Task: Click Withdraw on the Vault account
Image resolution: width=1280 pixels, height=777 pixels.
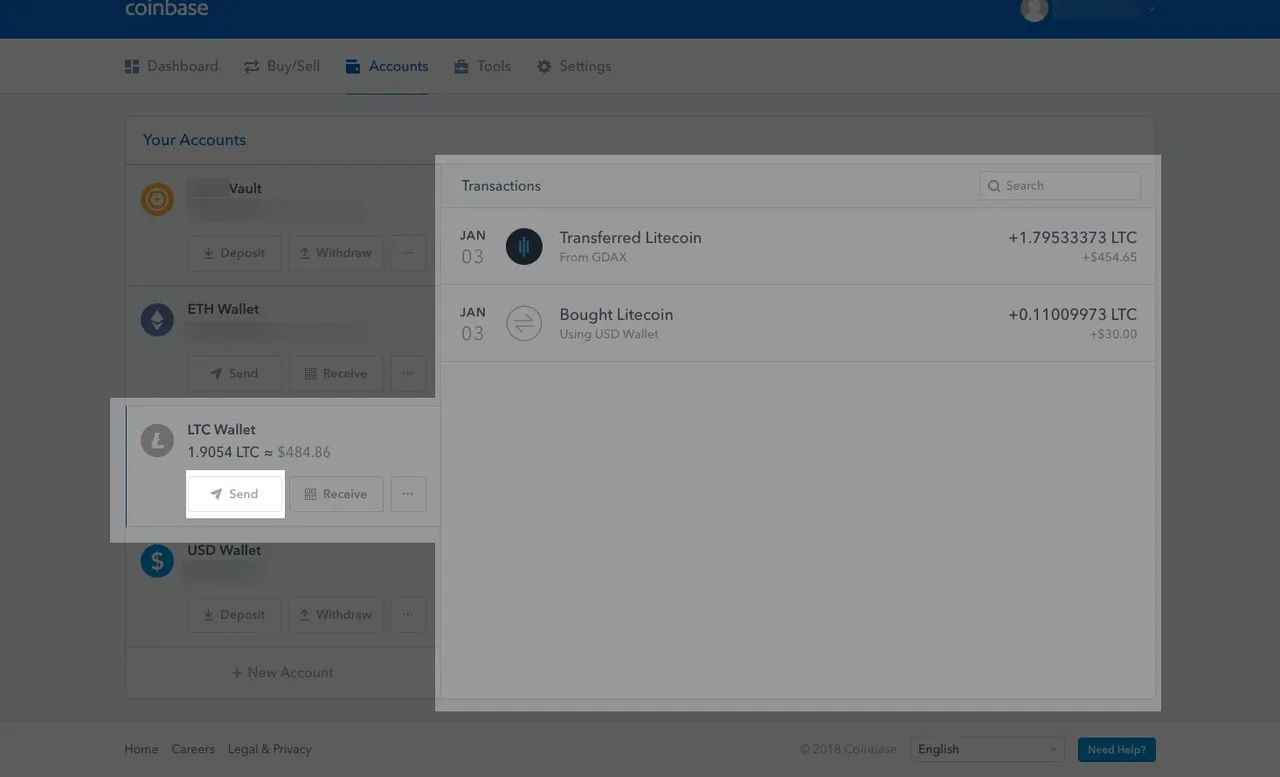Action: click(336, 253)
